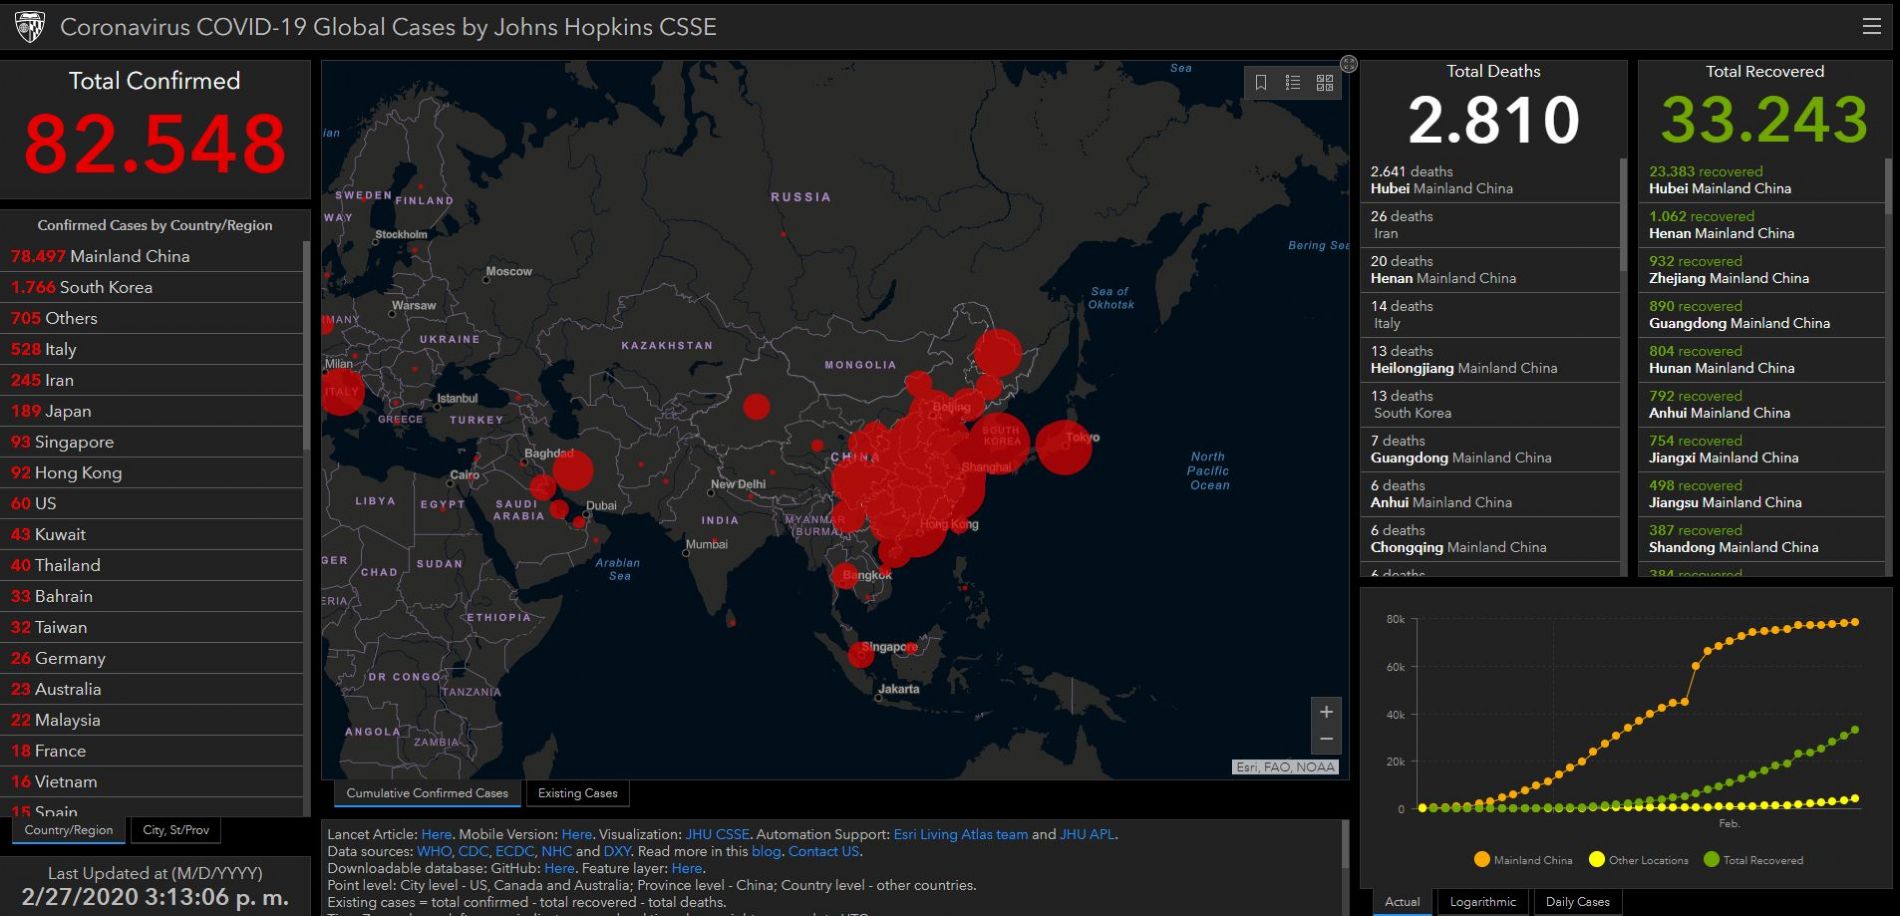The image size is (1900, 916).
Task: Switch to the Existing Cases map tab
Action: 577,793
